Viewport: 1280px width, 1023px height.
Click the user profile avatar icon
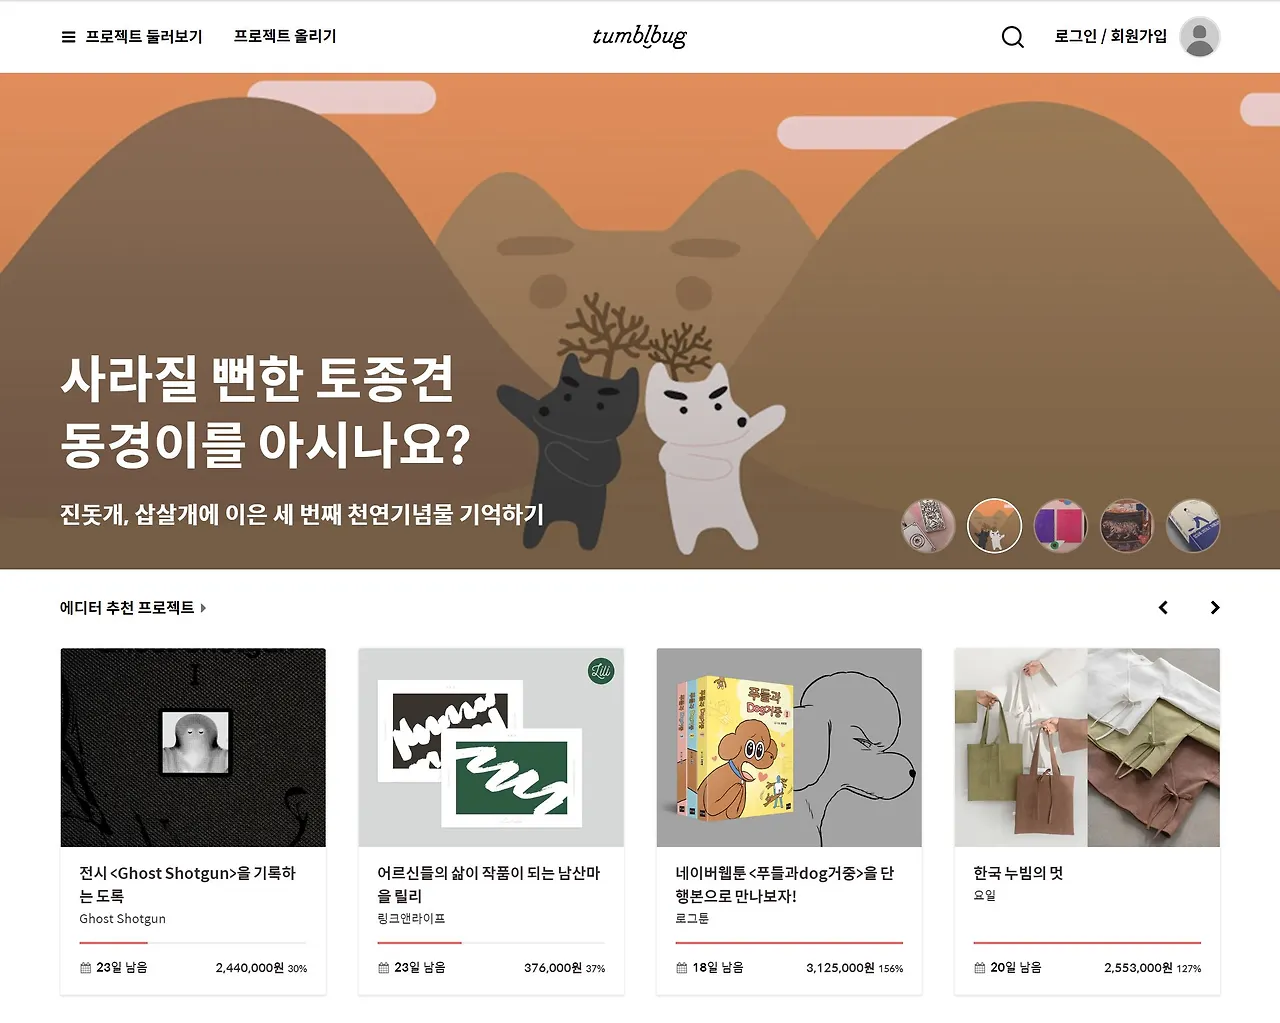pyautogui.click(x=1199, y=37)
